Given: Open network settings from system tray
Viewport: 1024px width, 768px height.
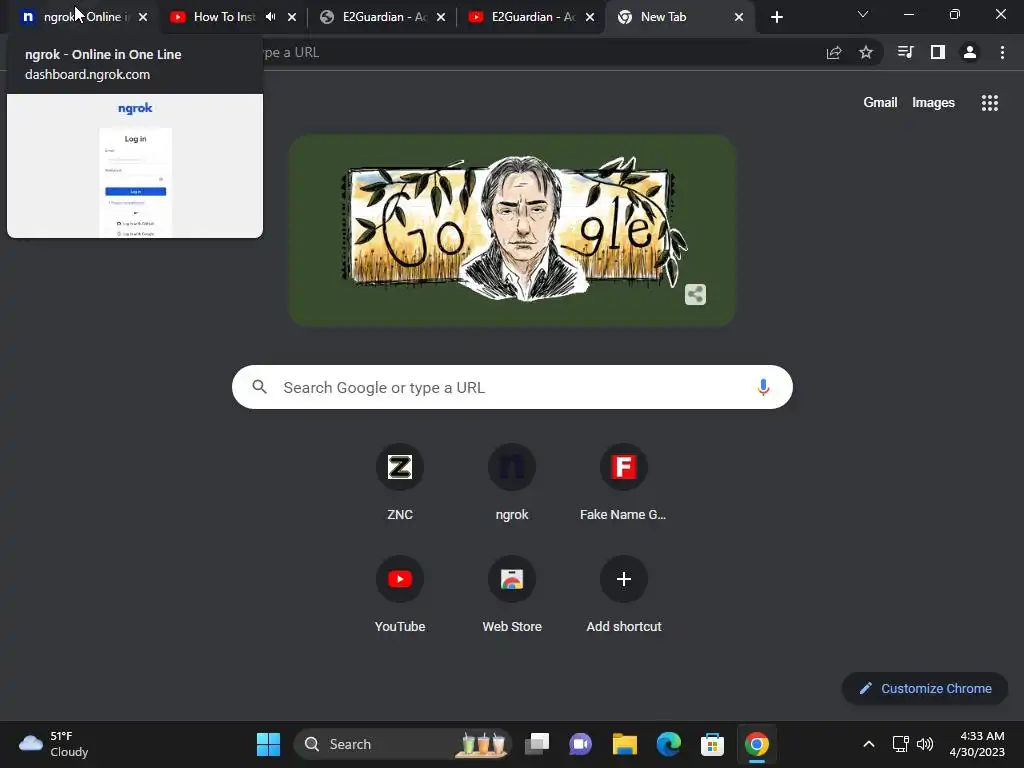Looking at the screenshot, I should pyautogui.click(x=901, y=744).
